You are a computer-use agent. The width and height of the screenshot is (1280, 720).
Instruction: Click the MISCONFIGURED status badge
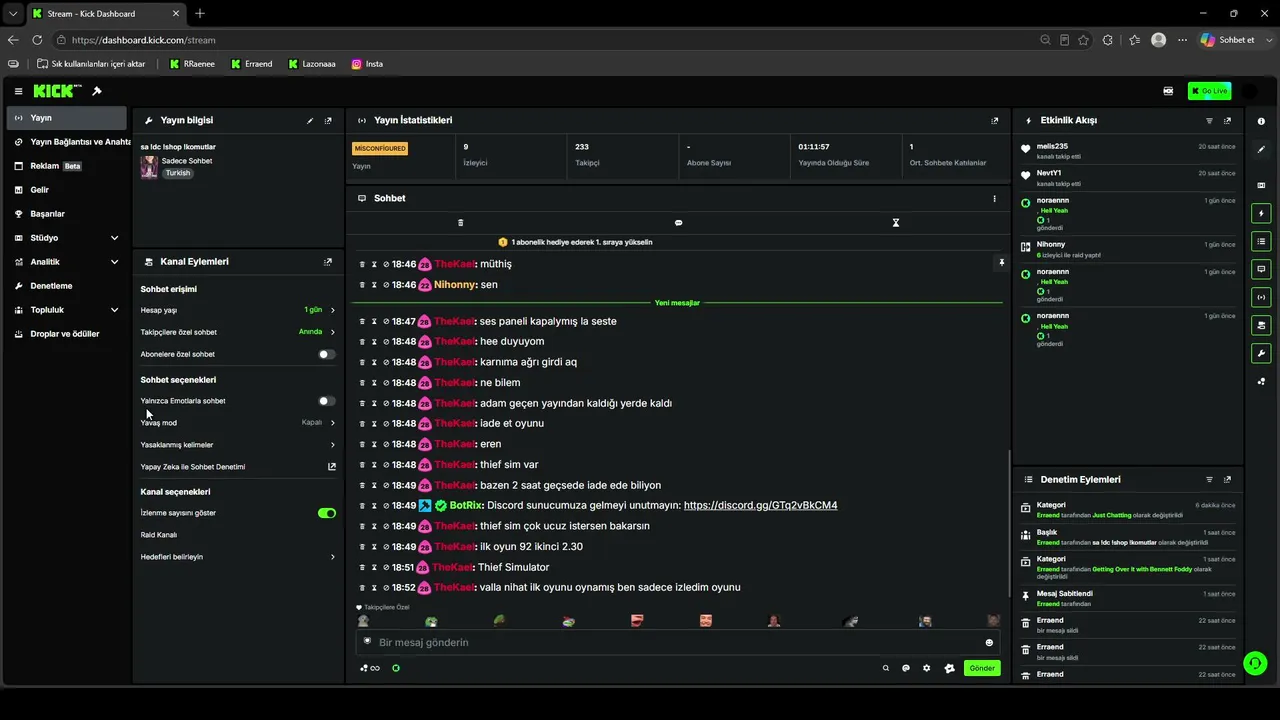380,148
